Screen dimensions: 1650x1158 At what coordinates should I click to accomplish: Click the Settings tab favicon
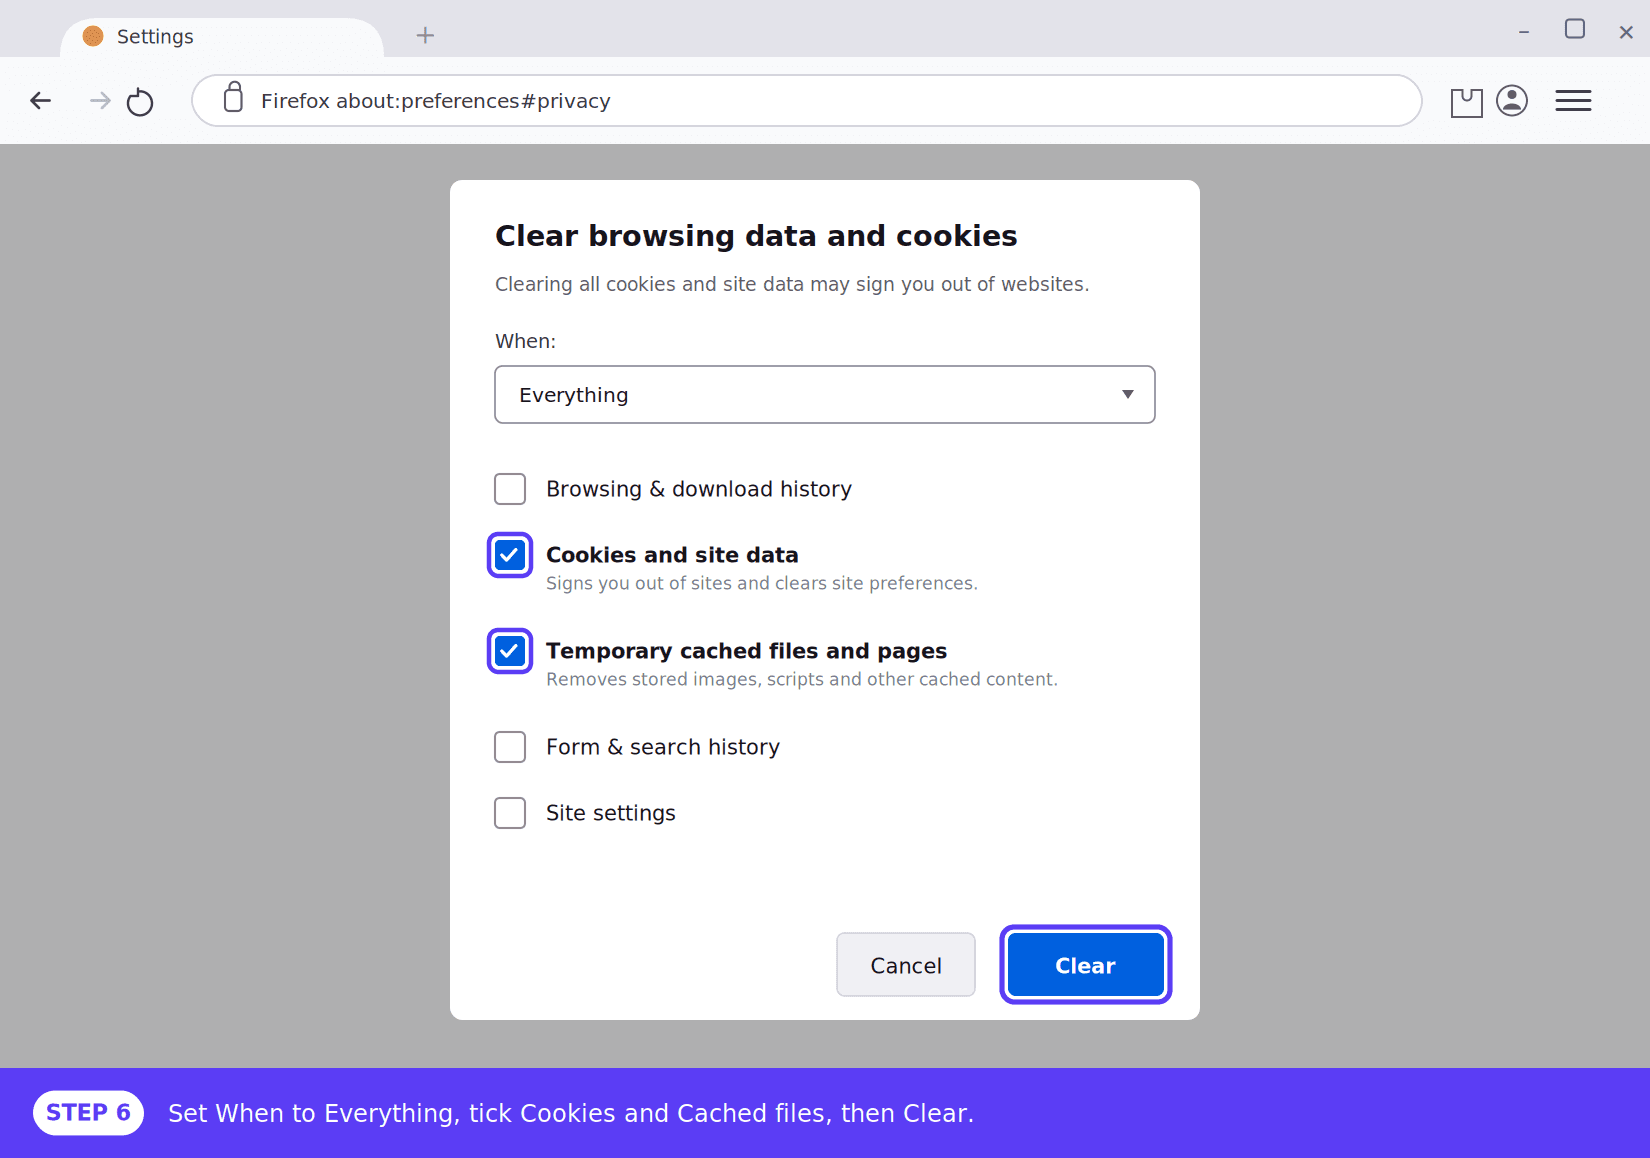tap(93, 36)
